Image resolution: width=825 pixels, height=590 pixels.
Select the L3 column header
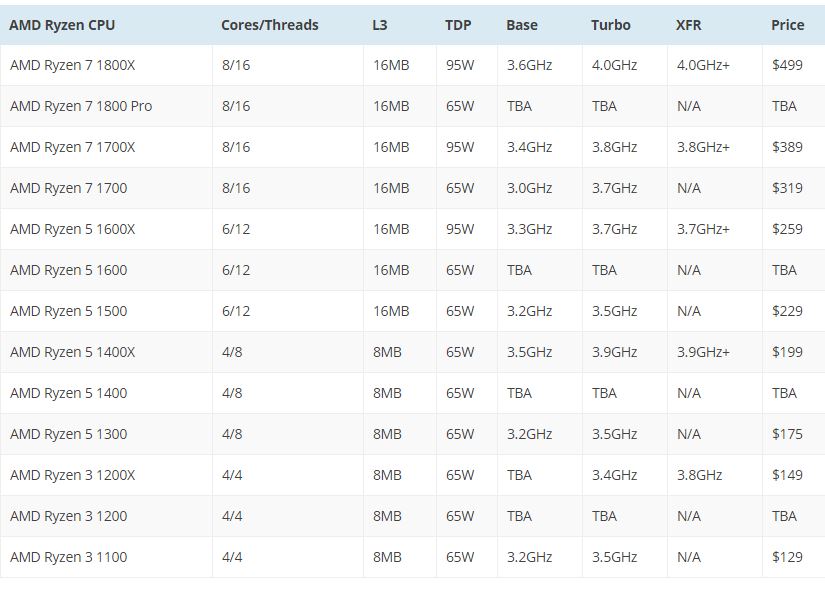click(x=379, y=25)
